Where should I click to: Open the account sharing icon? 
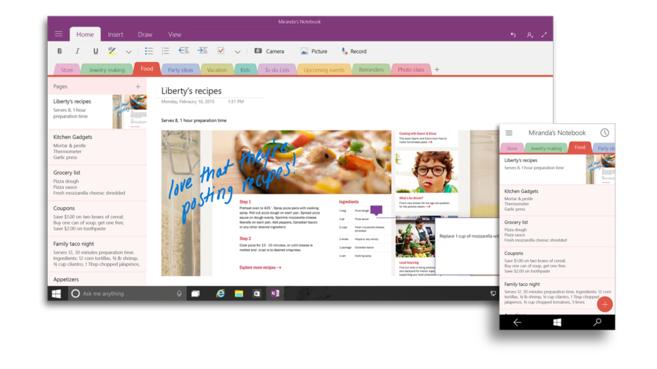coord(530,35)
